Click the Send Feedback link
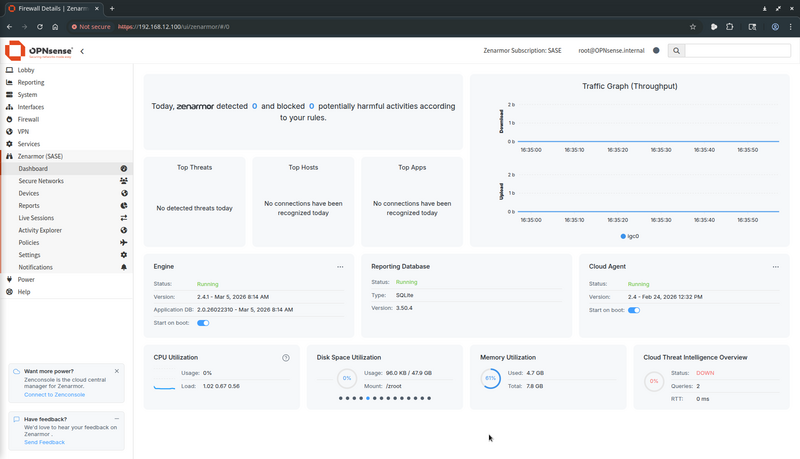Viewport: 800px width, 459px height. click(44, 442)
